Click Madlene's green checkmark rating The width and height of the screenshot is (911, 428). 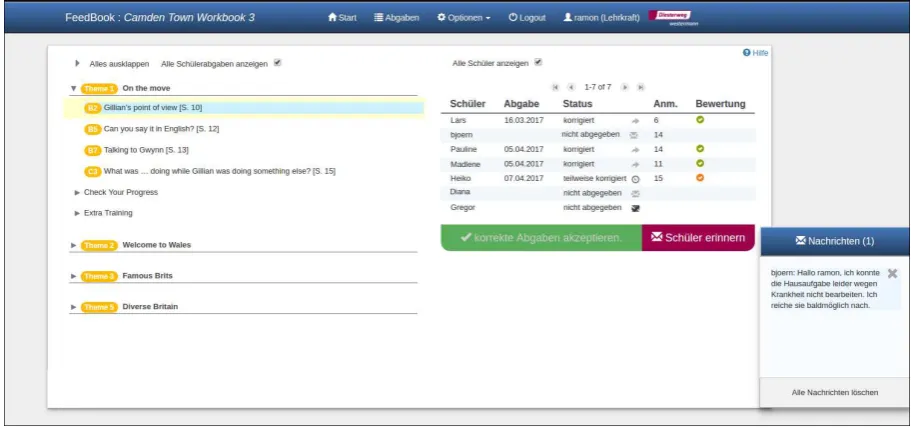coord(700,163)
